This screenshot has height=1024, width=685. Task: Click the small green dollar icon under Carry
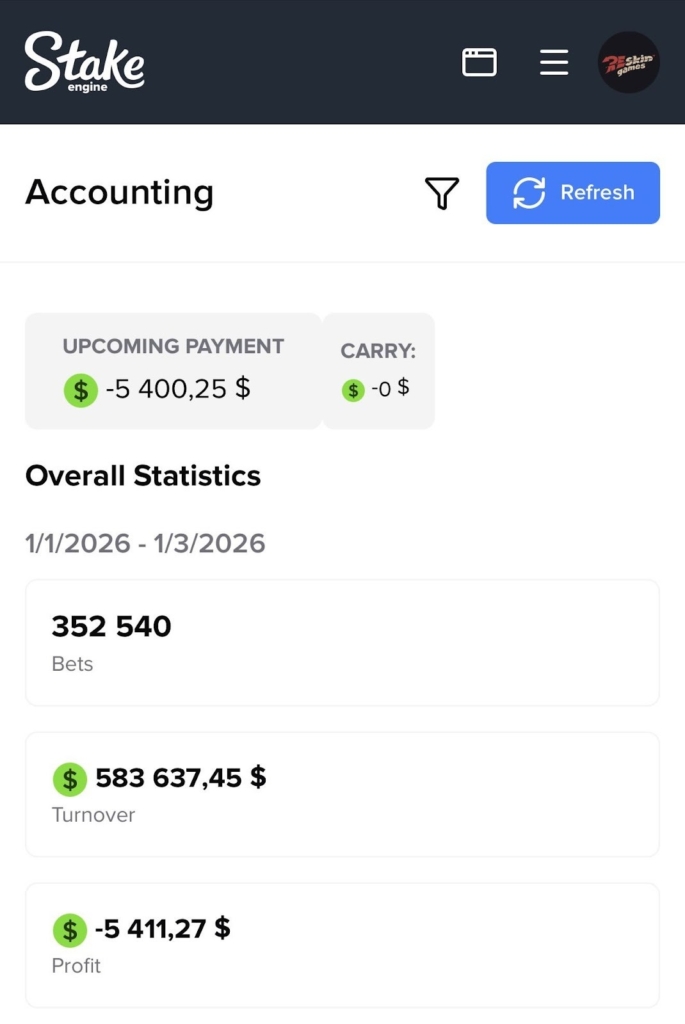click(x=352, y=390)
